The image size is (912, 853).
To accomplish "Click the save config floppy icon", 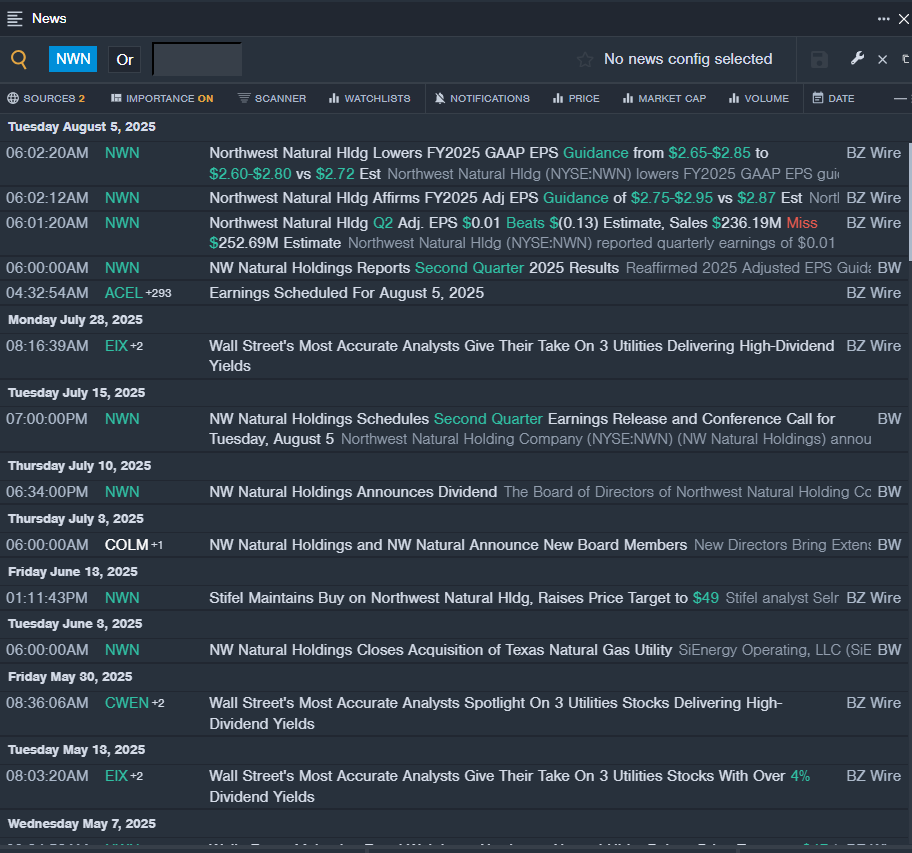I will [x=819, y=59].
